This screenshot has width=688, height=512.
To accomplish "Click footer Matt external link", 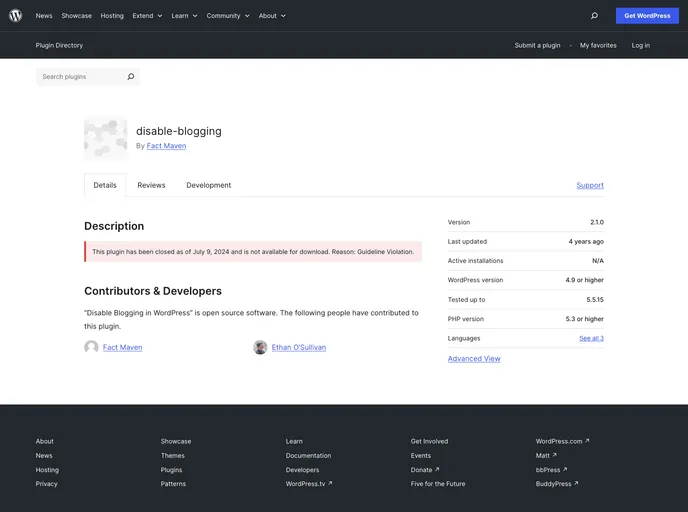I will (546, 455).
